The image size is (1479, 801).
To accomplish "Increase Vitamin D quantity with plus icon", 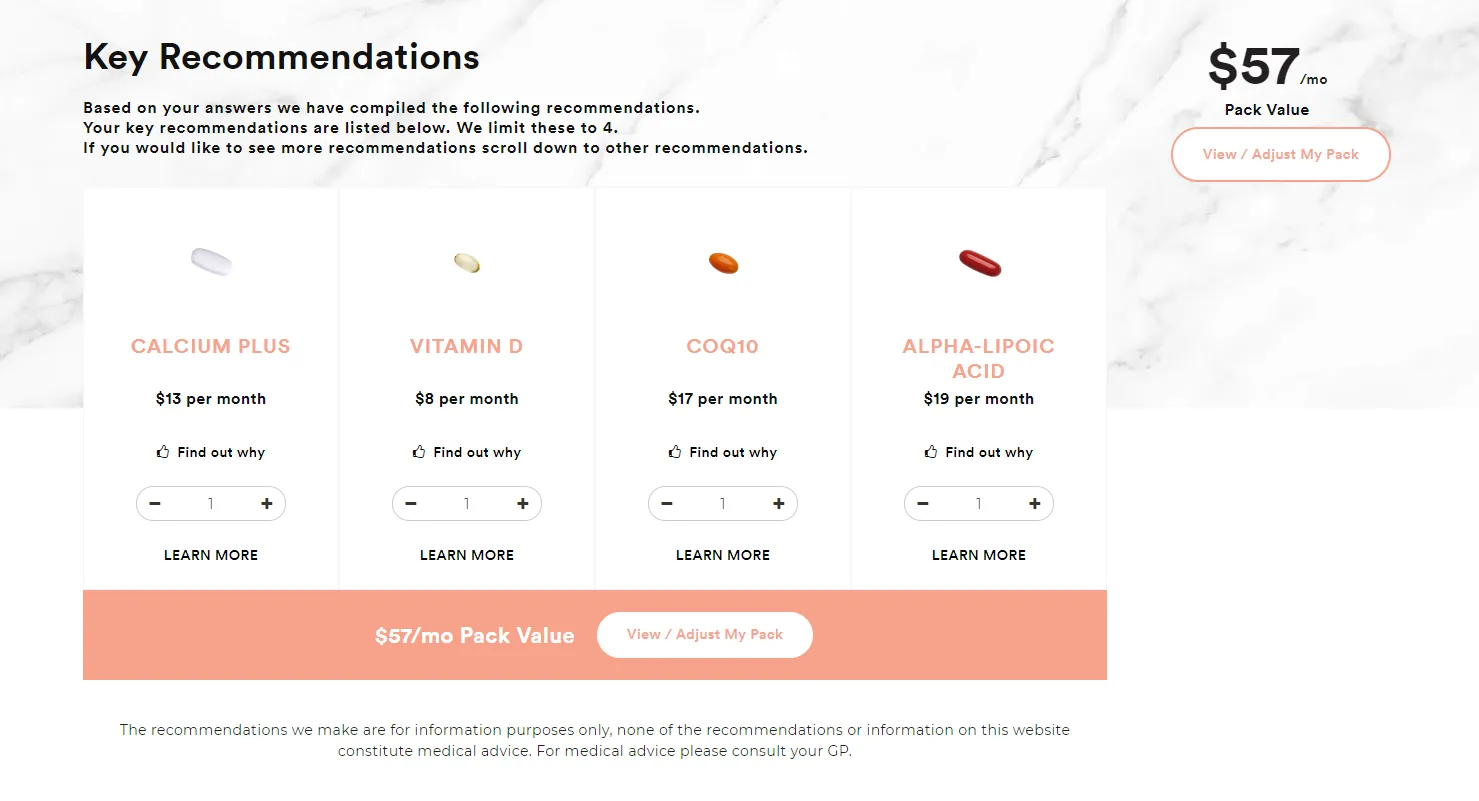I will 523,504.
